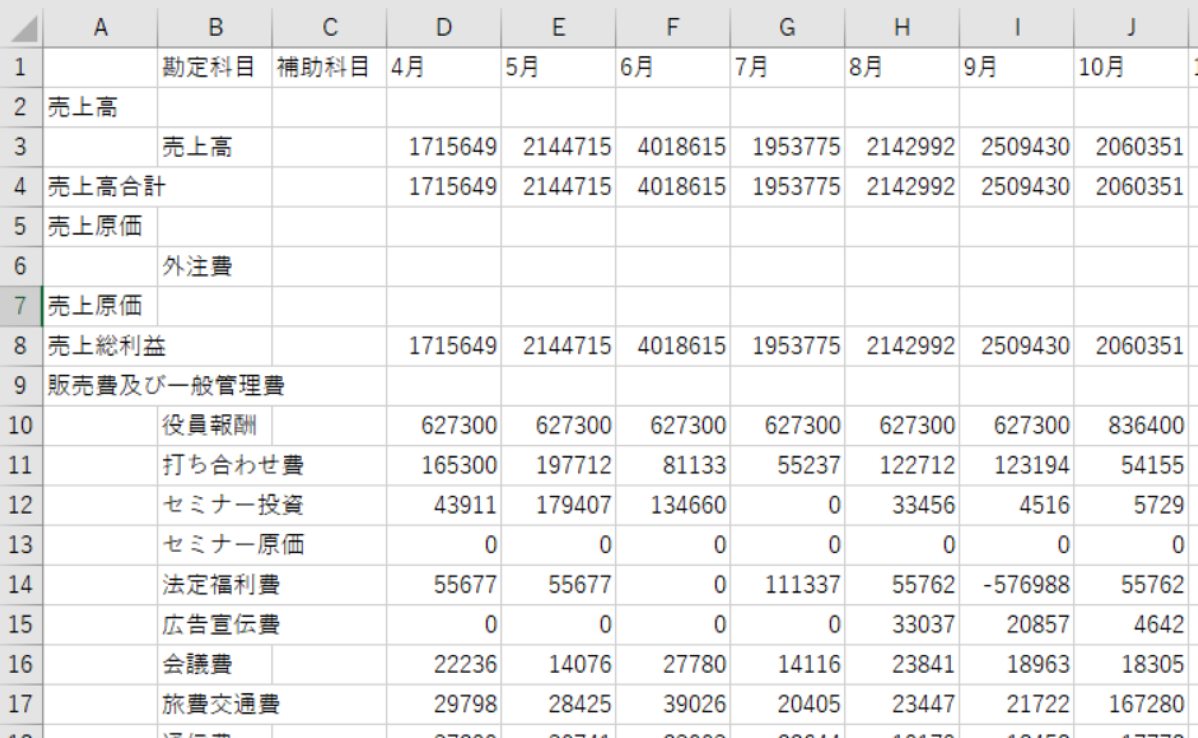Click the 5月 header cell
The image size is (1198, 738).
click(559, 67)
